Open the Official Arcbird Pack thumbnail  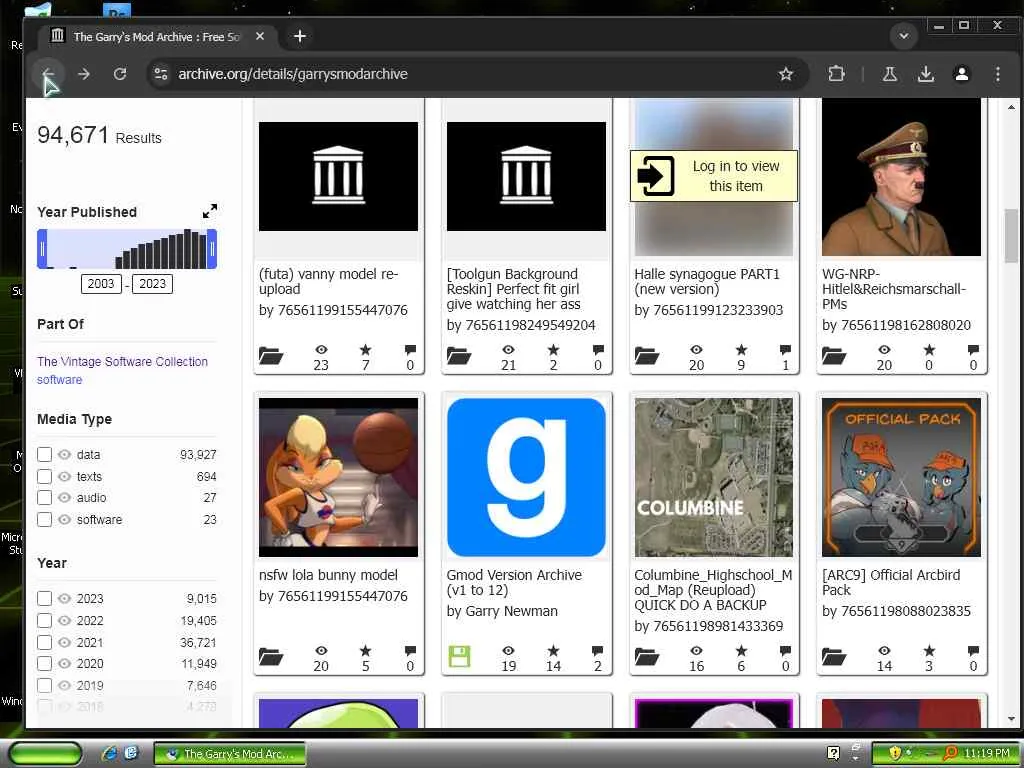(901, 477)
